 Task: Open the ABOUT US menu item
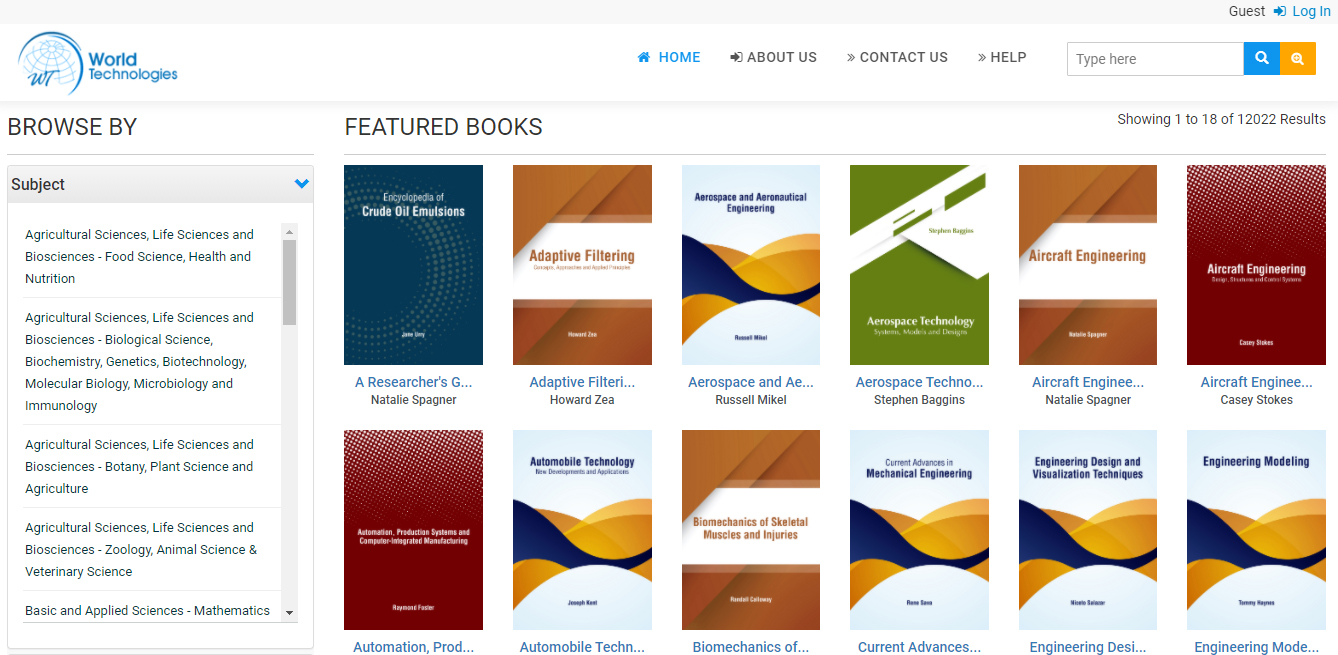click(x=773, y=57)
